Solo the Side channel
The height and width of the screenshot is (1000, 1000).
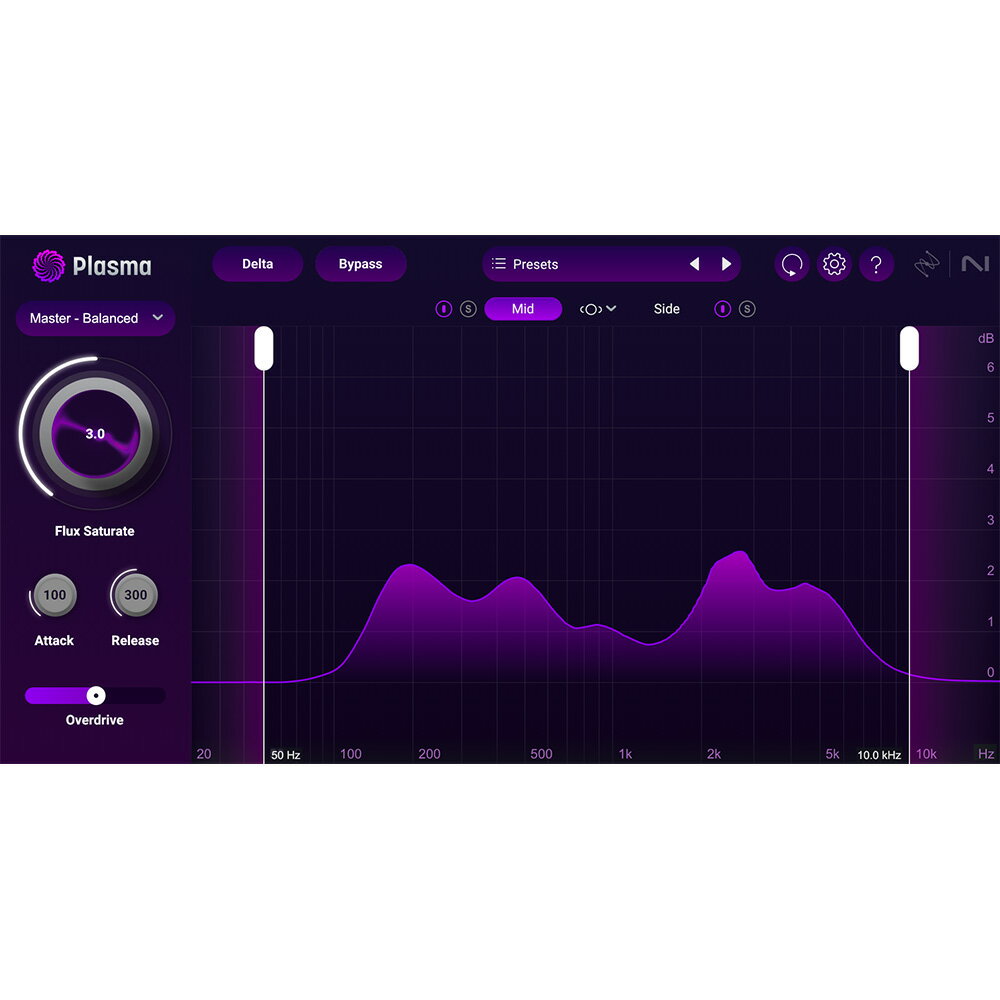748,309
